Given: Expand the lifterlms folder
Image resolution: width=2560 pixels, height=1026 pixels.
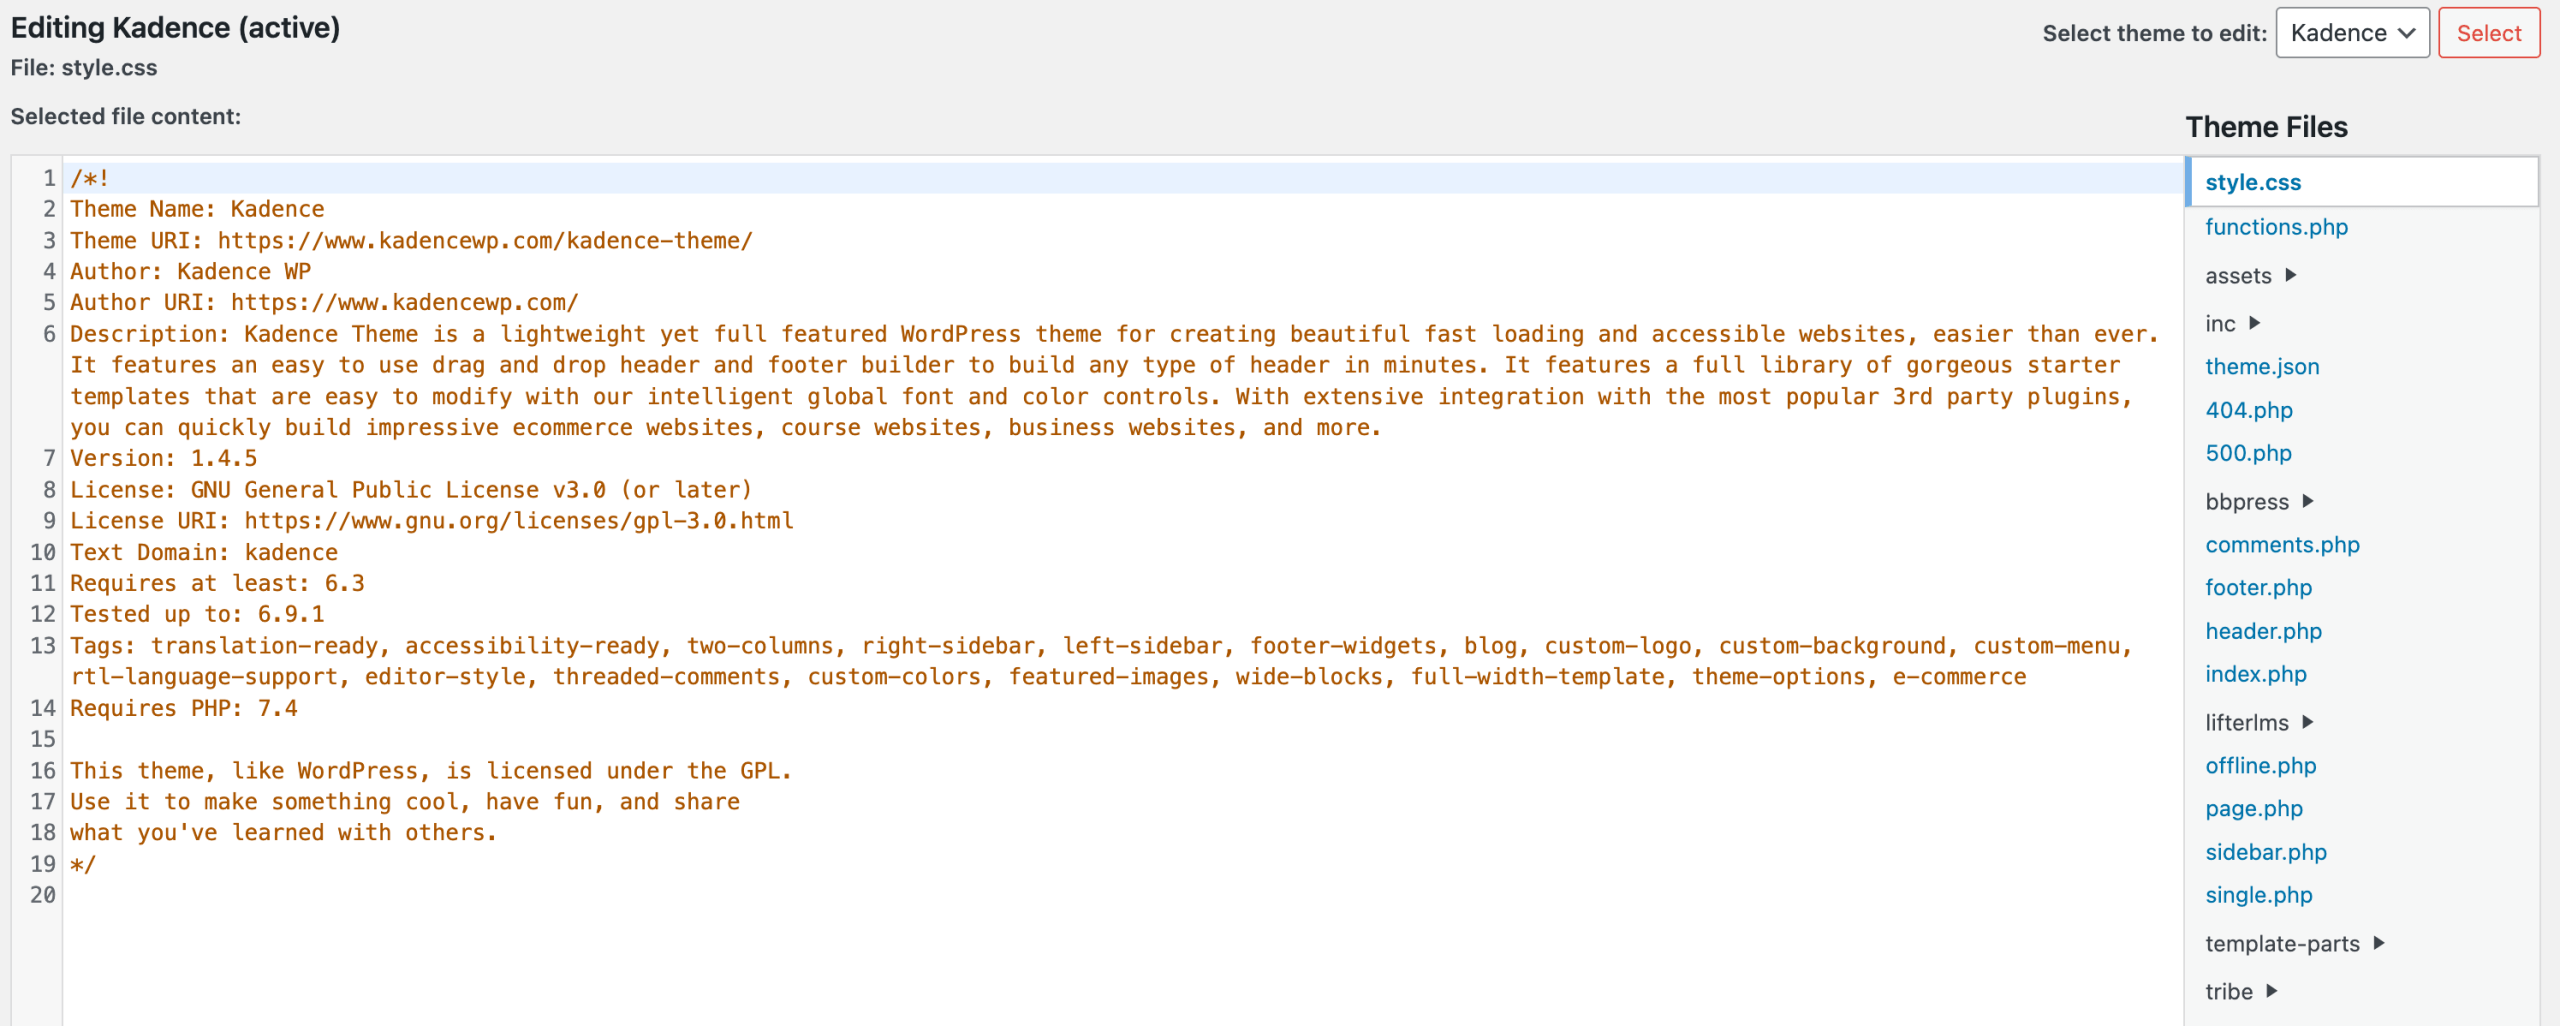Looking at the screenshot, I should tap(2247, 722).
